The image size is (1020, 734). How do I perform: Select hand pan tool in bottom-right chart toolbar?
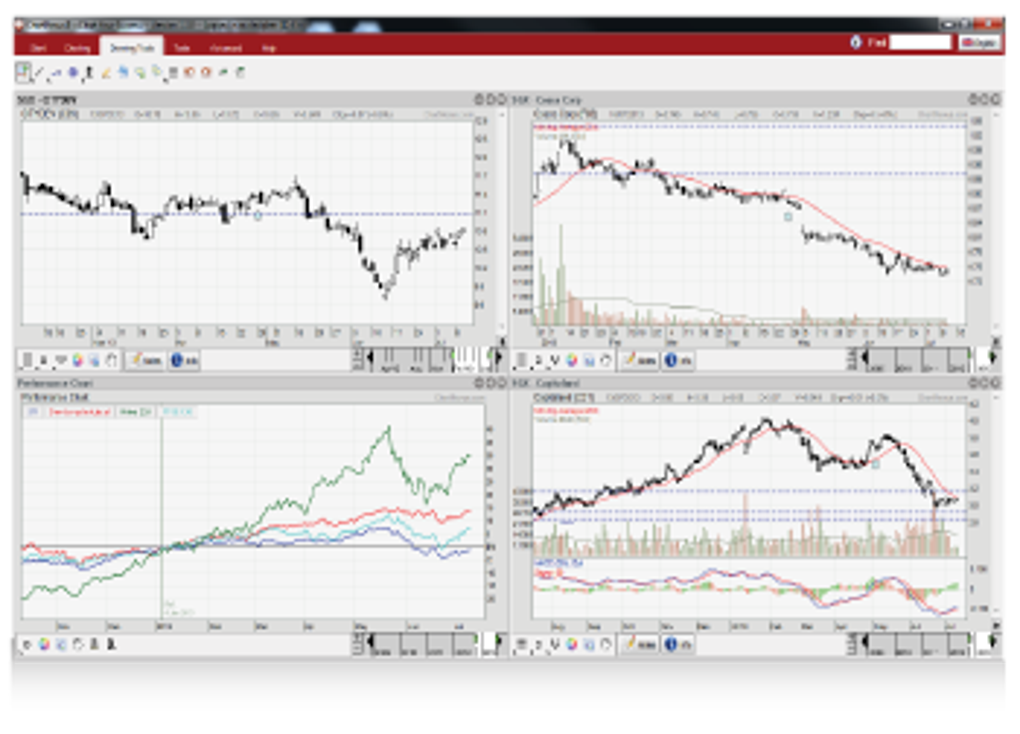pos(606,644)
